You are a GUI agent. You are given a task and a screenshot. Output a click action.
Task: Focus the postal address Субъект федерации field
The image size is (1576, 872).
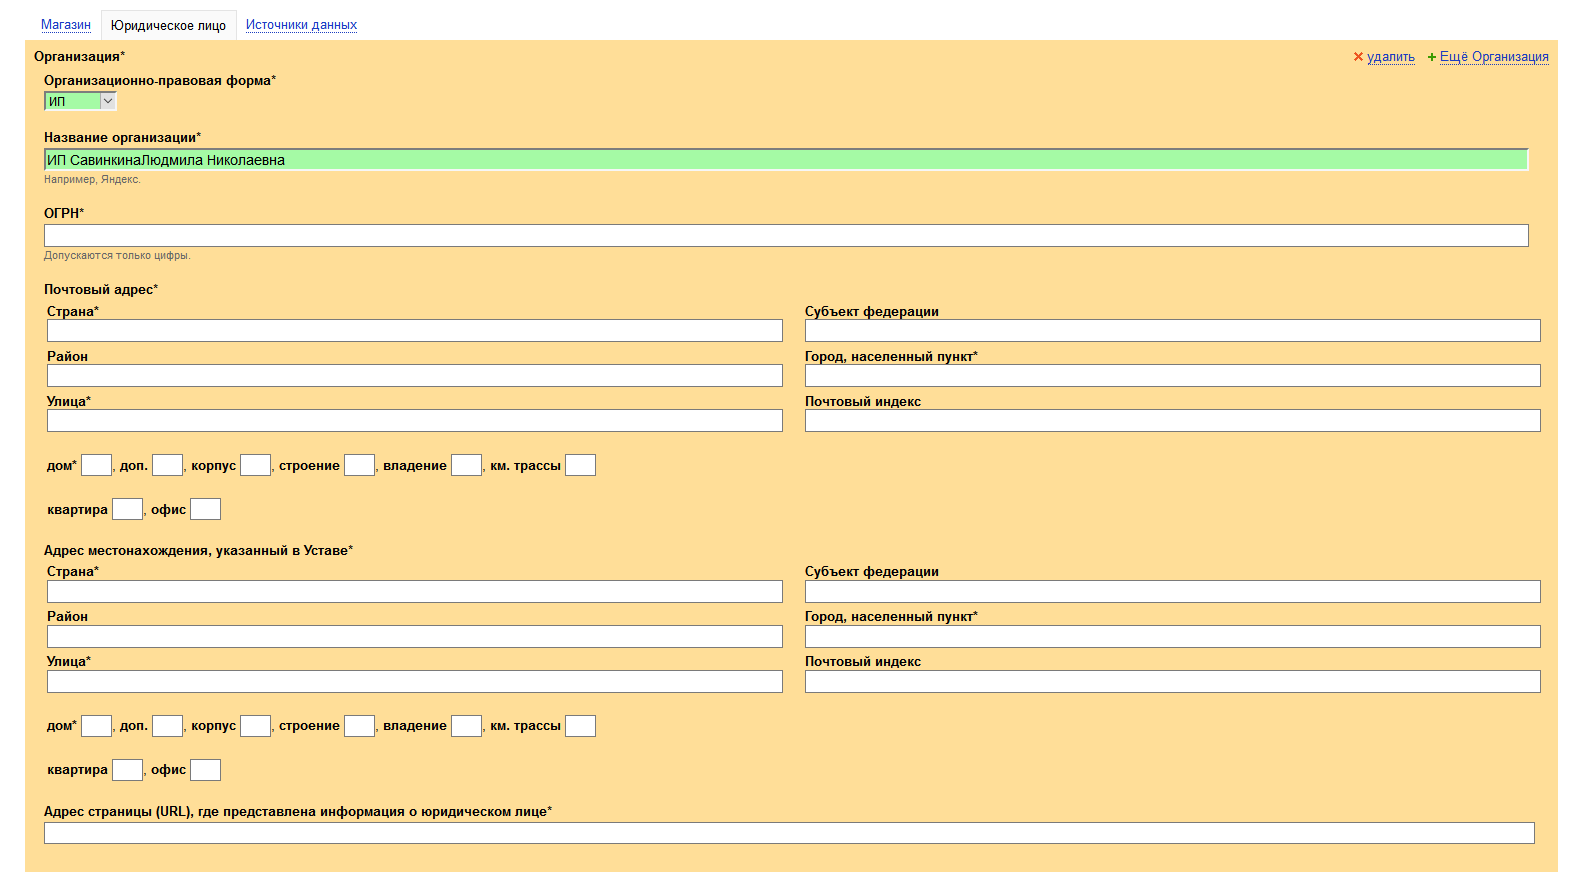[1172, 331]
